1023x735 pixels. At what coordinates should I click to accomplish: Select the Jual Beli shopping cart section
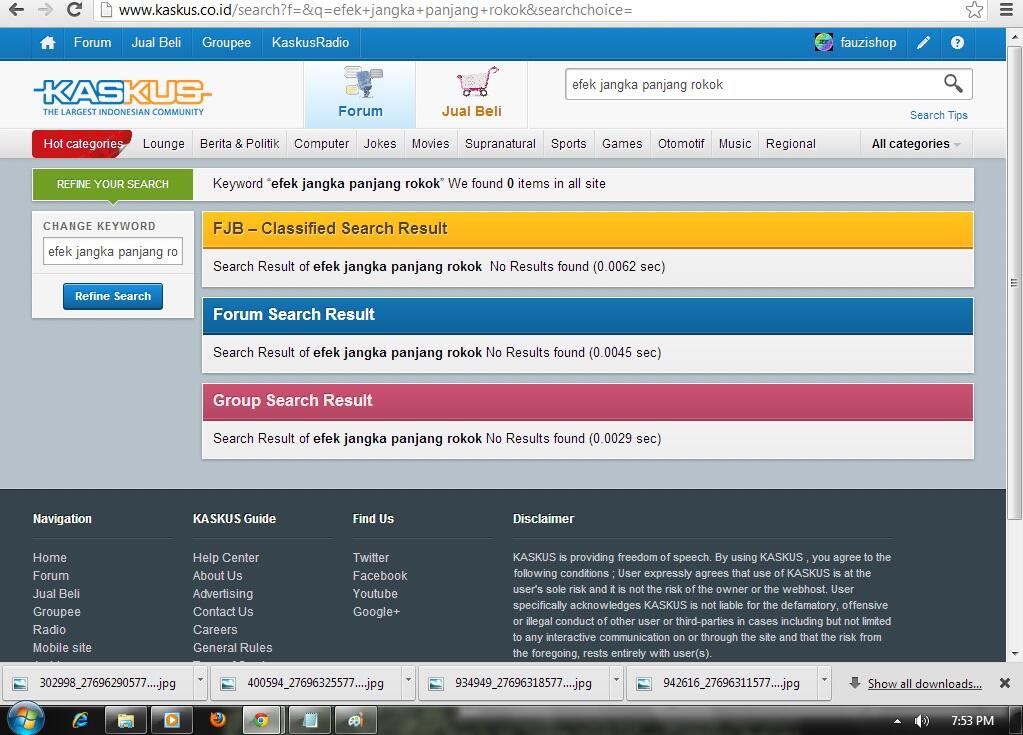(x=472, y=94)
